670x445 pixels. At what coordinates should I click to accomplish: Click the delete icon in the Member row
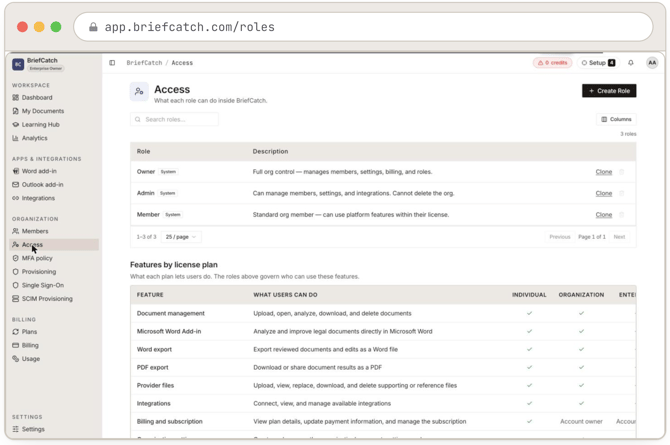(x=622, y=215)
